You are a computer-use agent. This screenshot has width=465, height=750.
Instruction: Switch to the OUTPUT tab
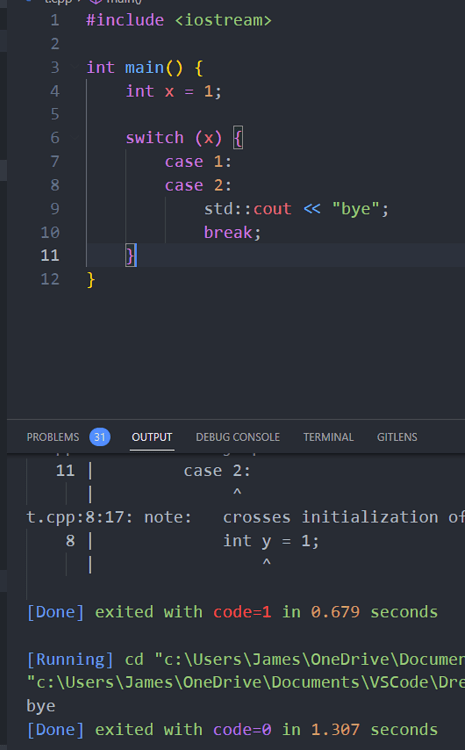click(x=152, y=437)
